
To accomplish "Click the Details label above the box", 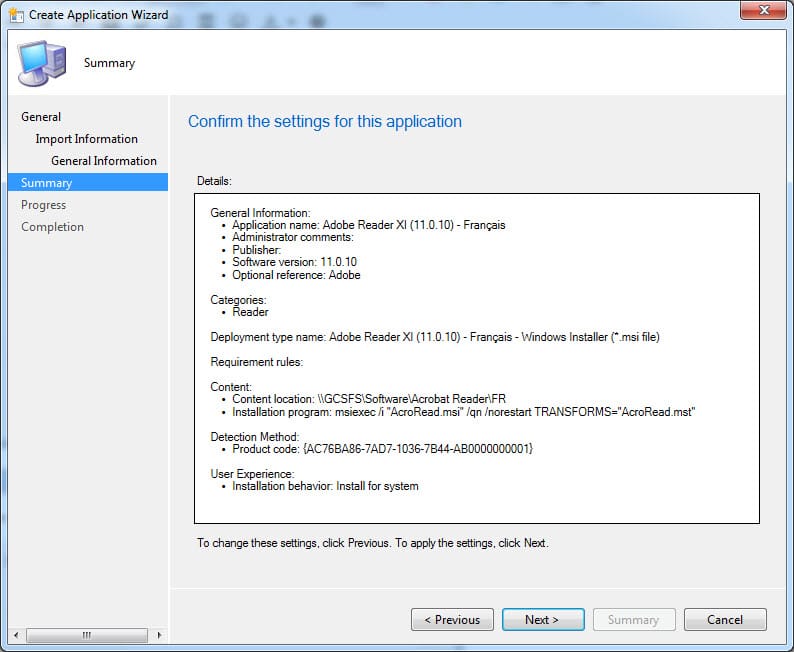I will (x=214, y=181).
